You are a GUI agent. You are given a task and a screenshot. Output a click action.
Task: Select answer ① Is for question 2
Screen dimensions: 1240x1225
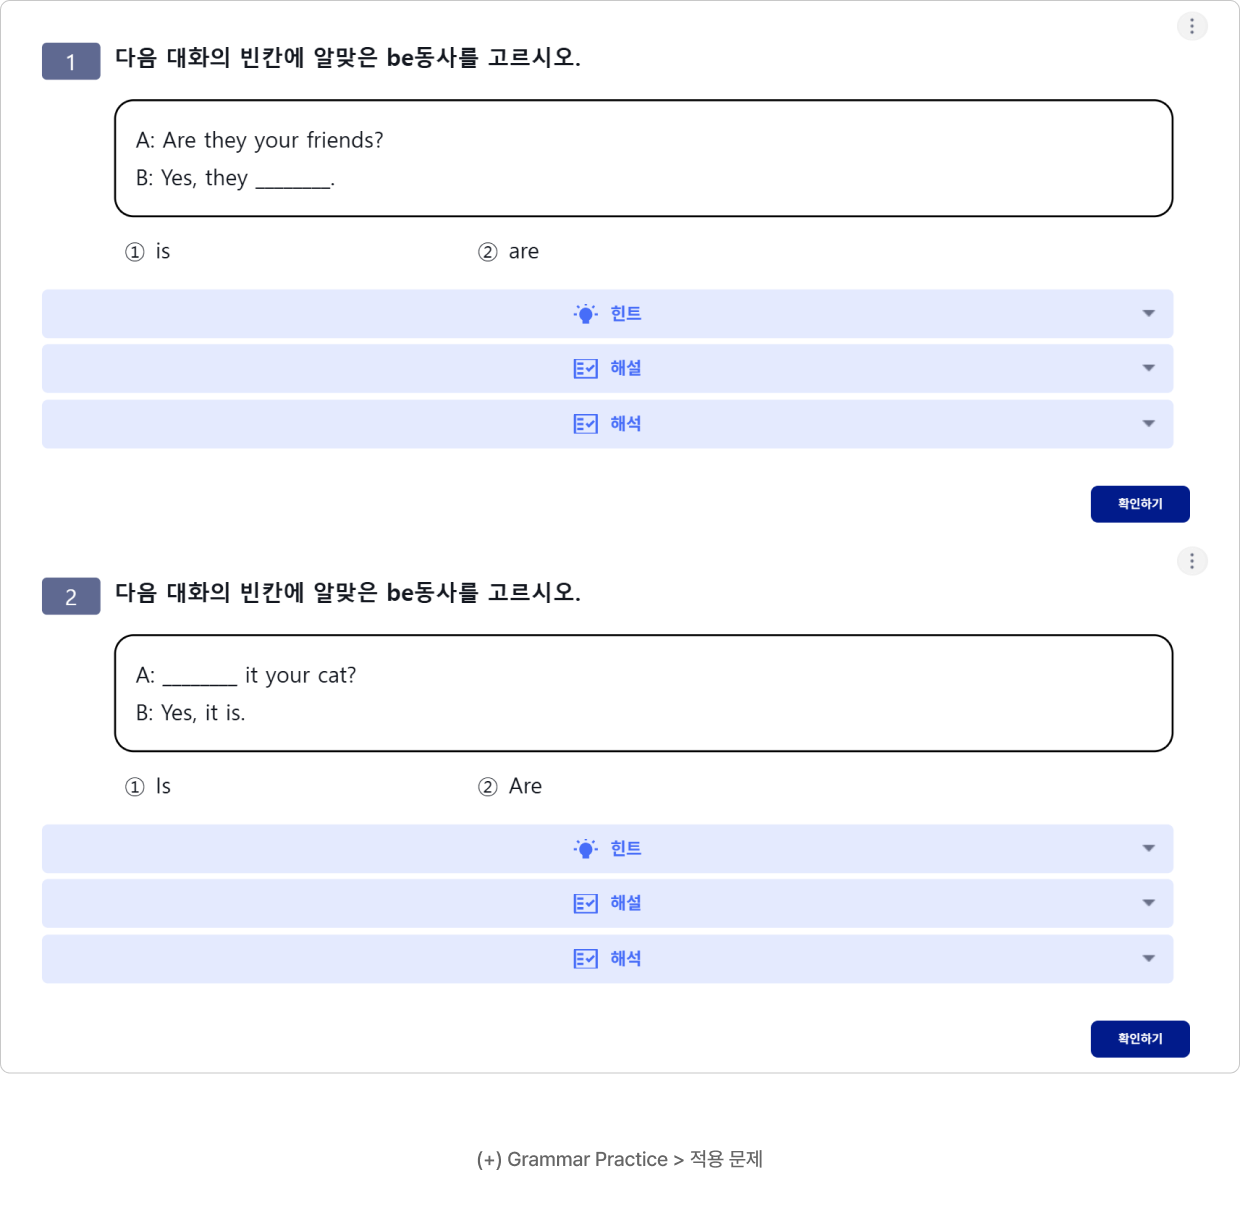pyautogui.click(x=148, y=787)
